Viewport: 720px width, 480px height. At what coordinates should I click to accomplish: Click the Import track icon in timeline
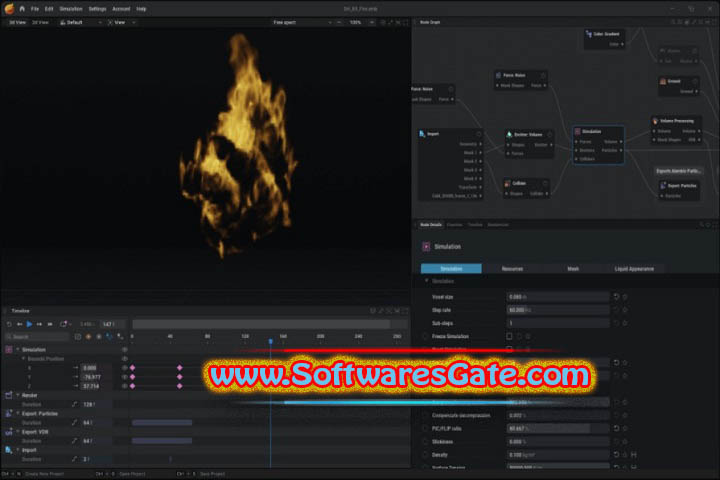(8, 450)
